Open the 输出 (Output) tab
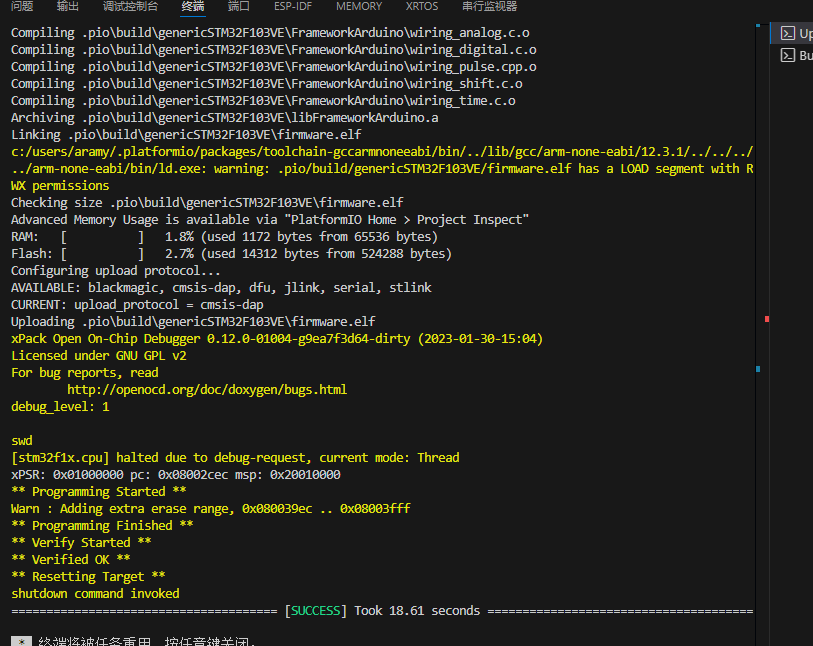813x646 pixels. (x=68, y=6)
